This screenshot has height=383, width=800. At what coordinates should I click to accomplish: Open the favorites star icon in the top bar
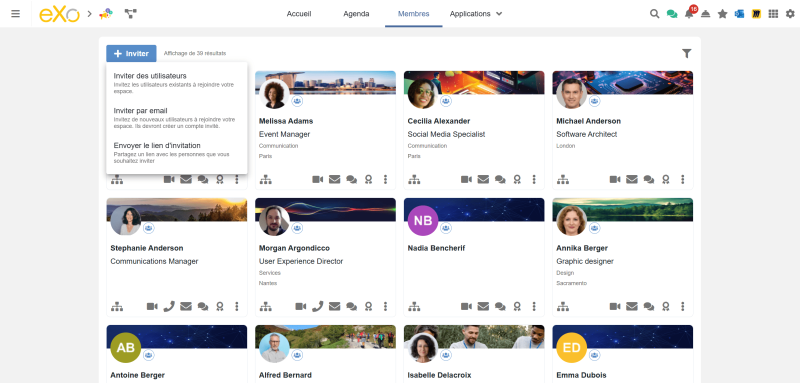722,14
